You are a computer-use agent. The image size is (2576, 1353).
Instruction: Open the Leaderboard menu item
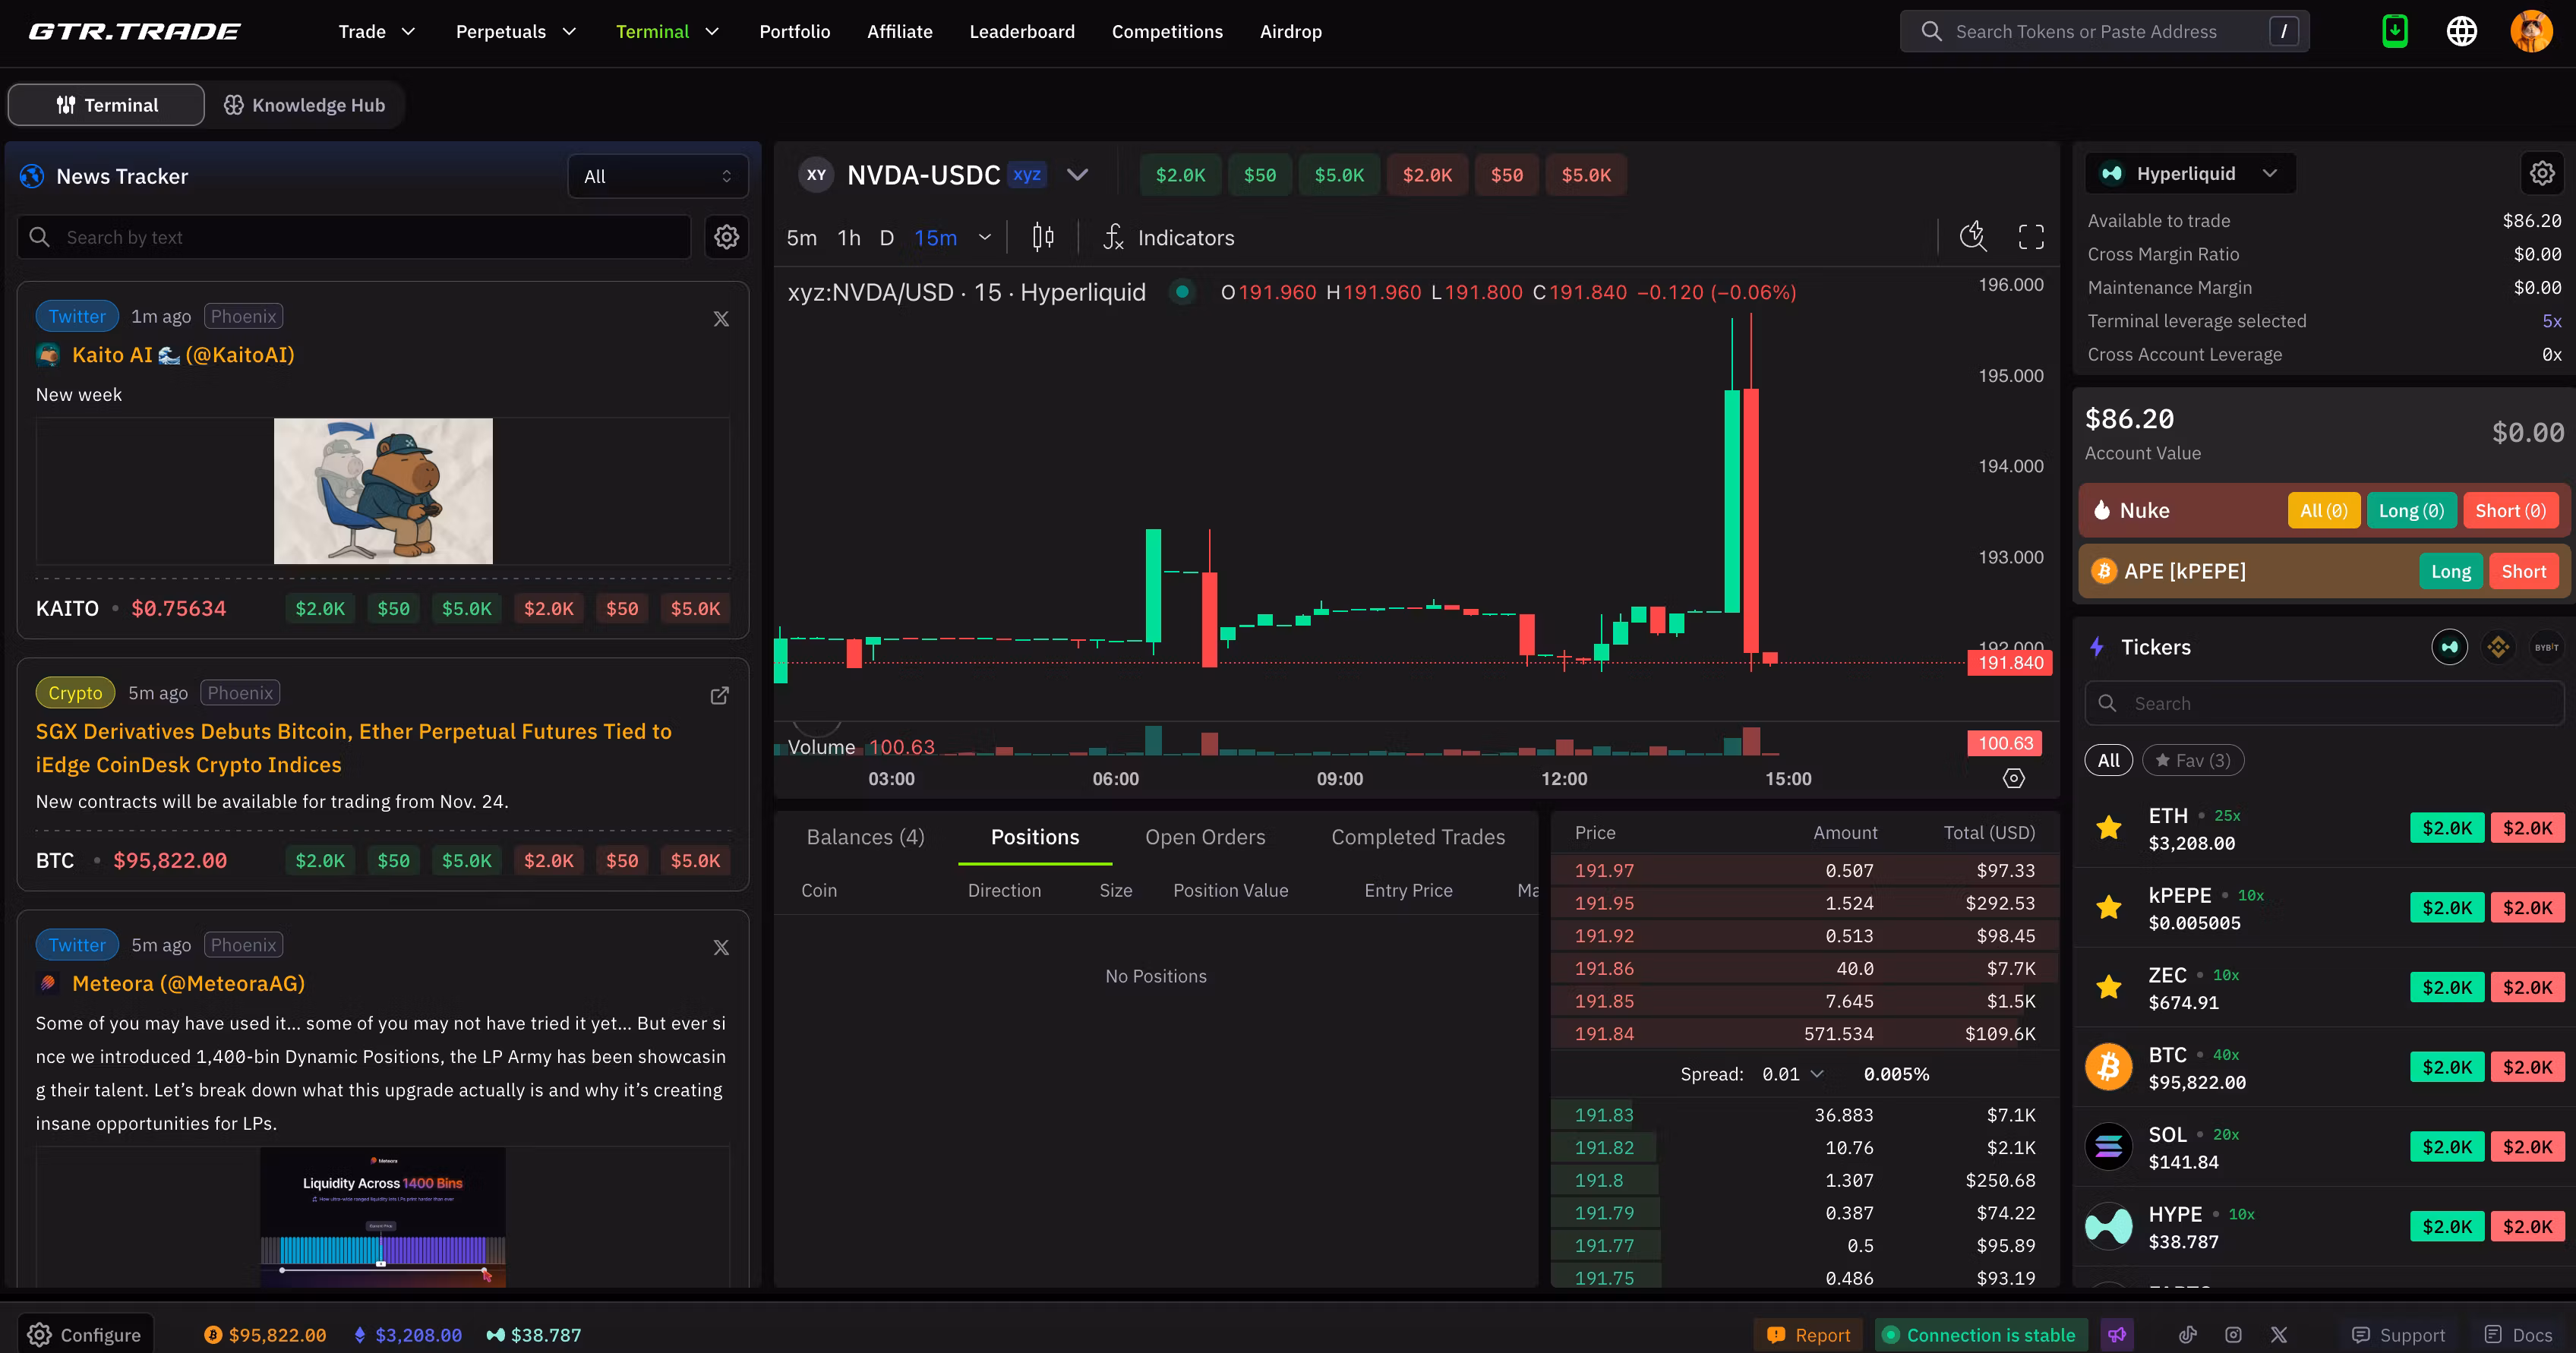coord(1021,31)
